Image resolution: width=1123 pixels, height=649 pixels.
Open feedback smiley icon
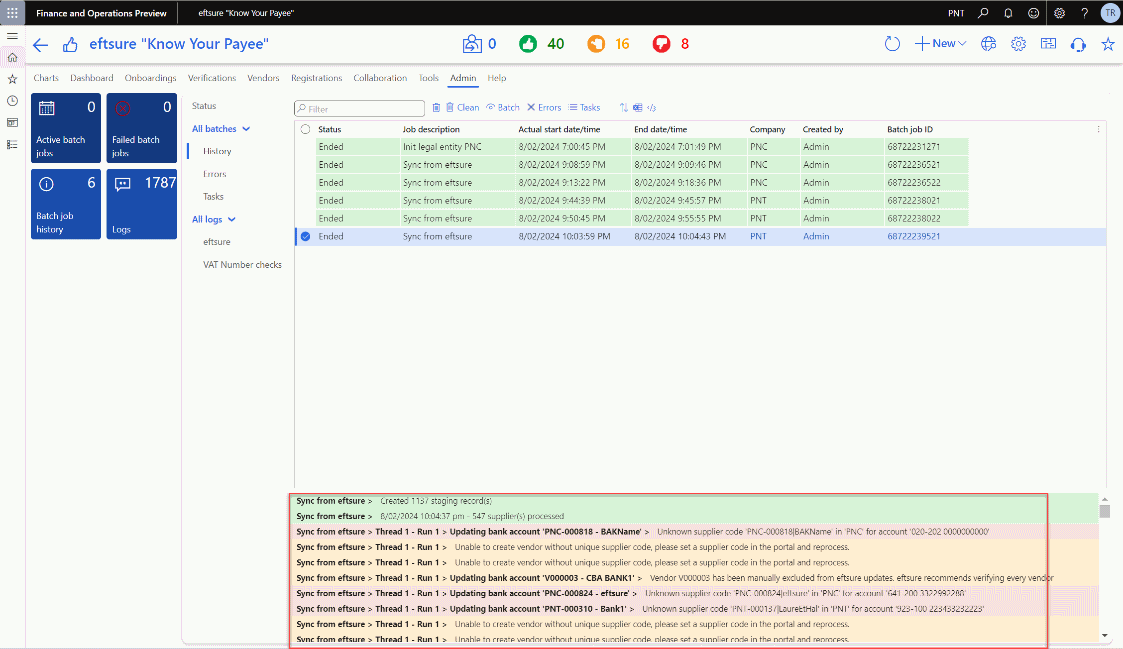[x=1033, y=13]
